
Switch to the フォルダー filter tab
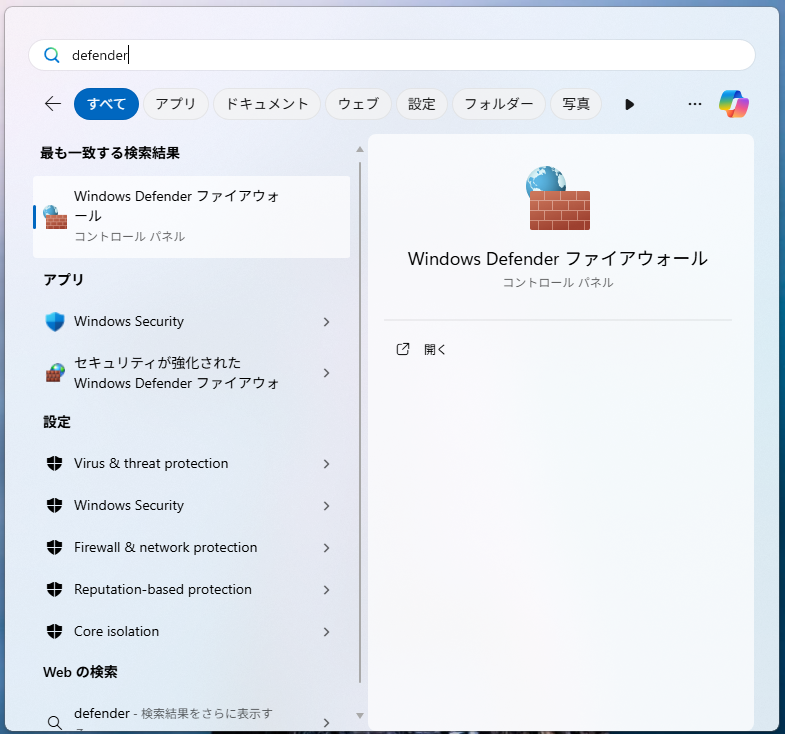click(x=499, y=104)
